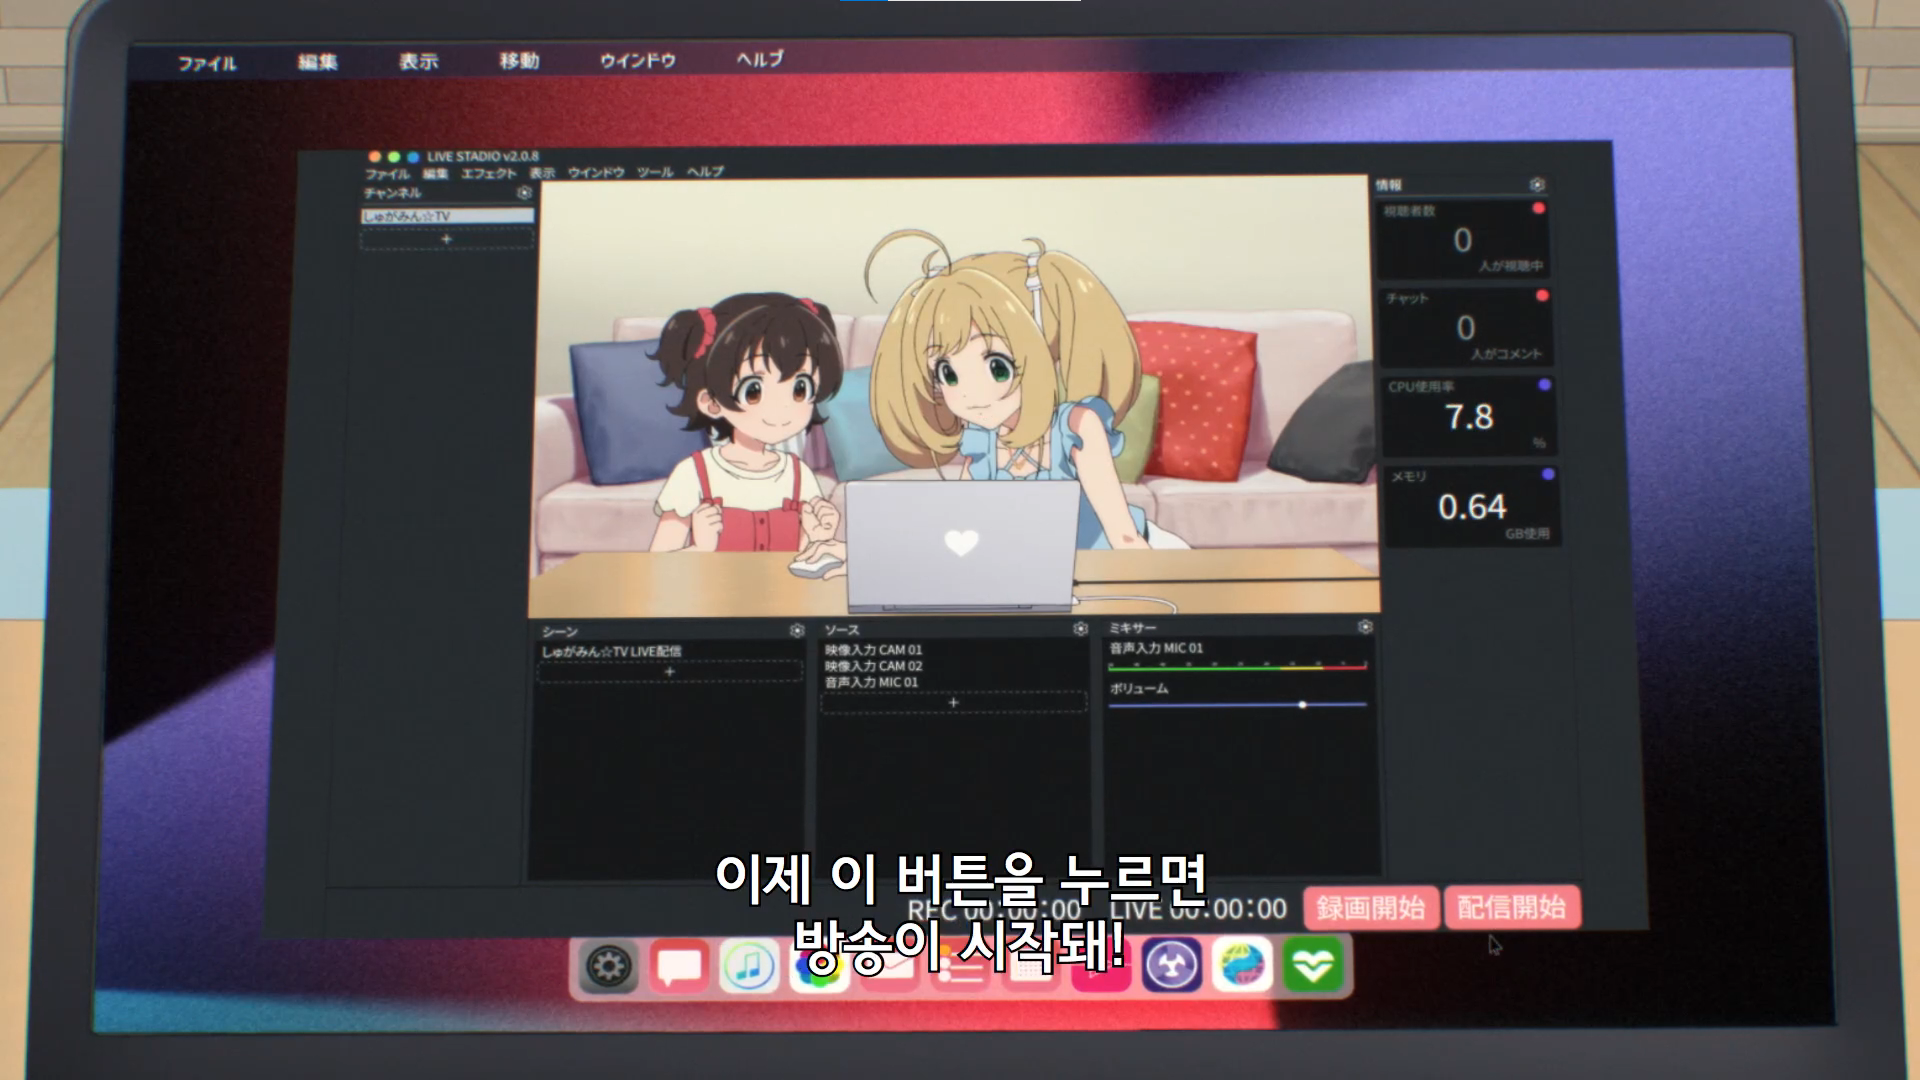Click the 配信開始 start streaming button
Image resolution: width=1920 pixels, height=1080 pixels.
1511,908
